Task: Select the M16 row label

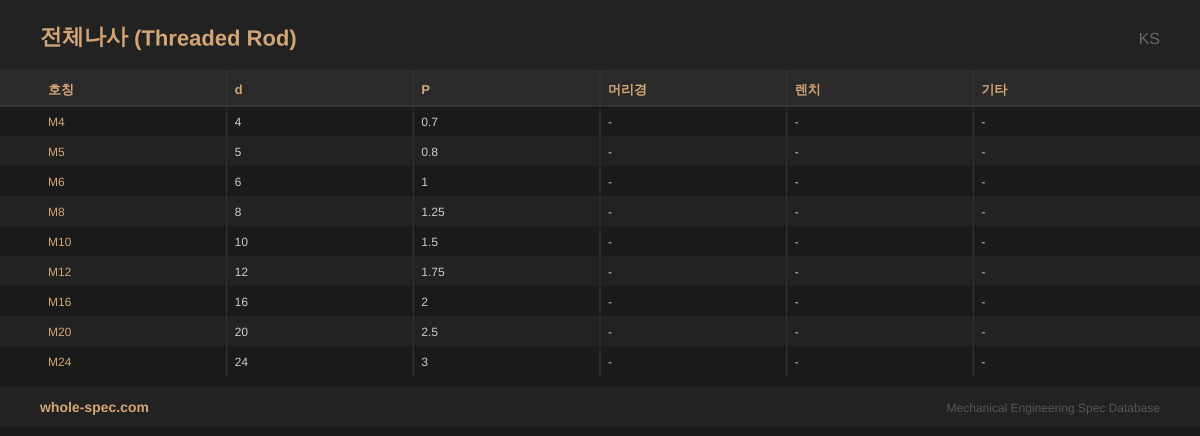Action: (x=59, y=302)
